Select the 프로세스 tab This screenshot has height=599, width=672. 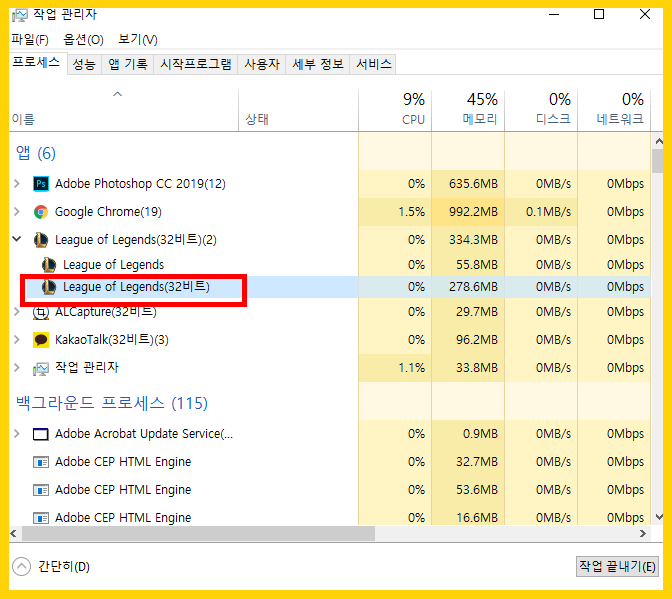[36, 63]
